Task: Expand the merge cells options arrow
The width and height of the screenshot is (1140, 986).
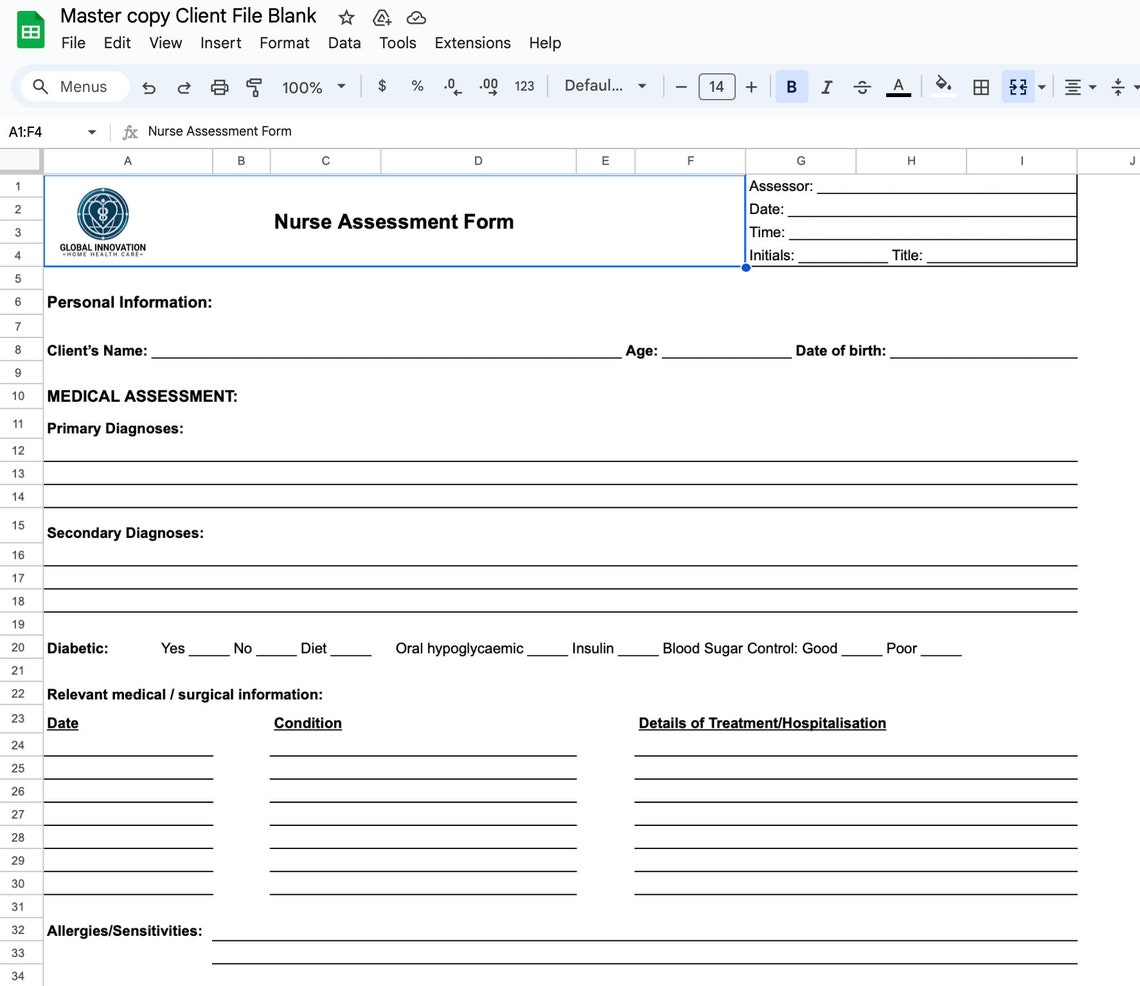Action: tap(1041, 87)
